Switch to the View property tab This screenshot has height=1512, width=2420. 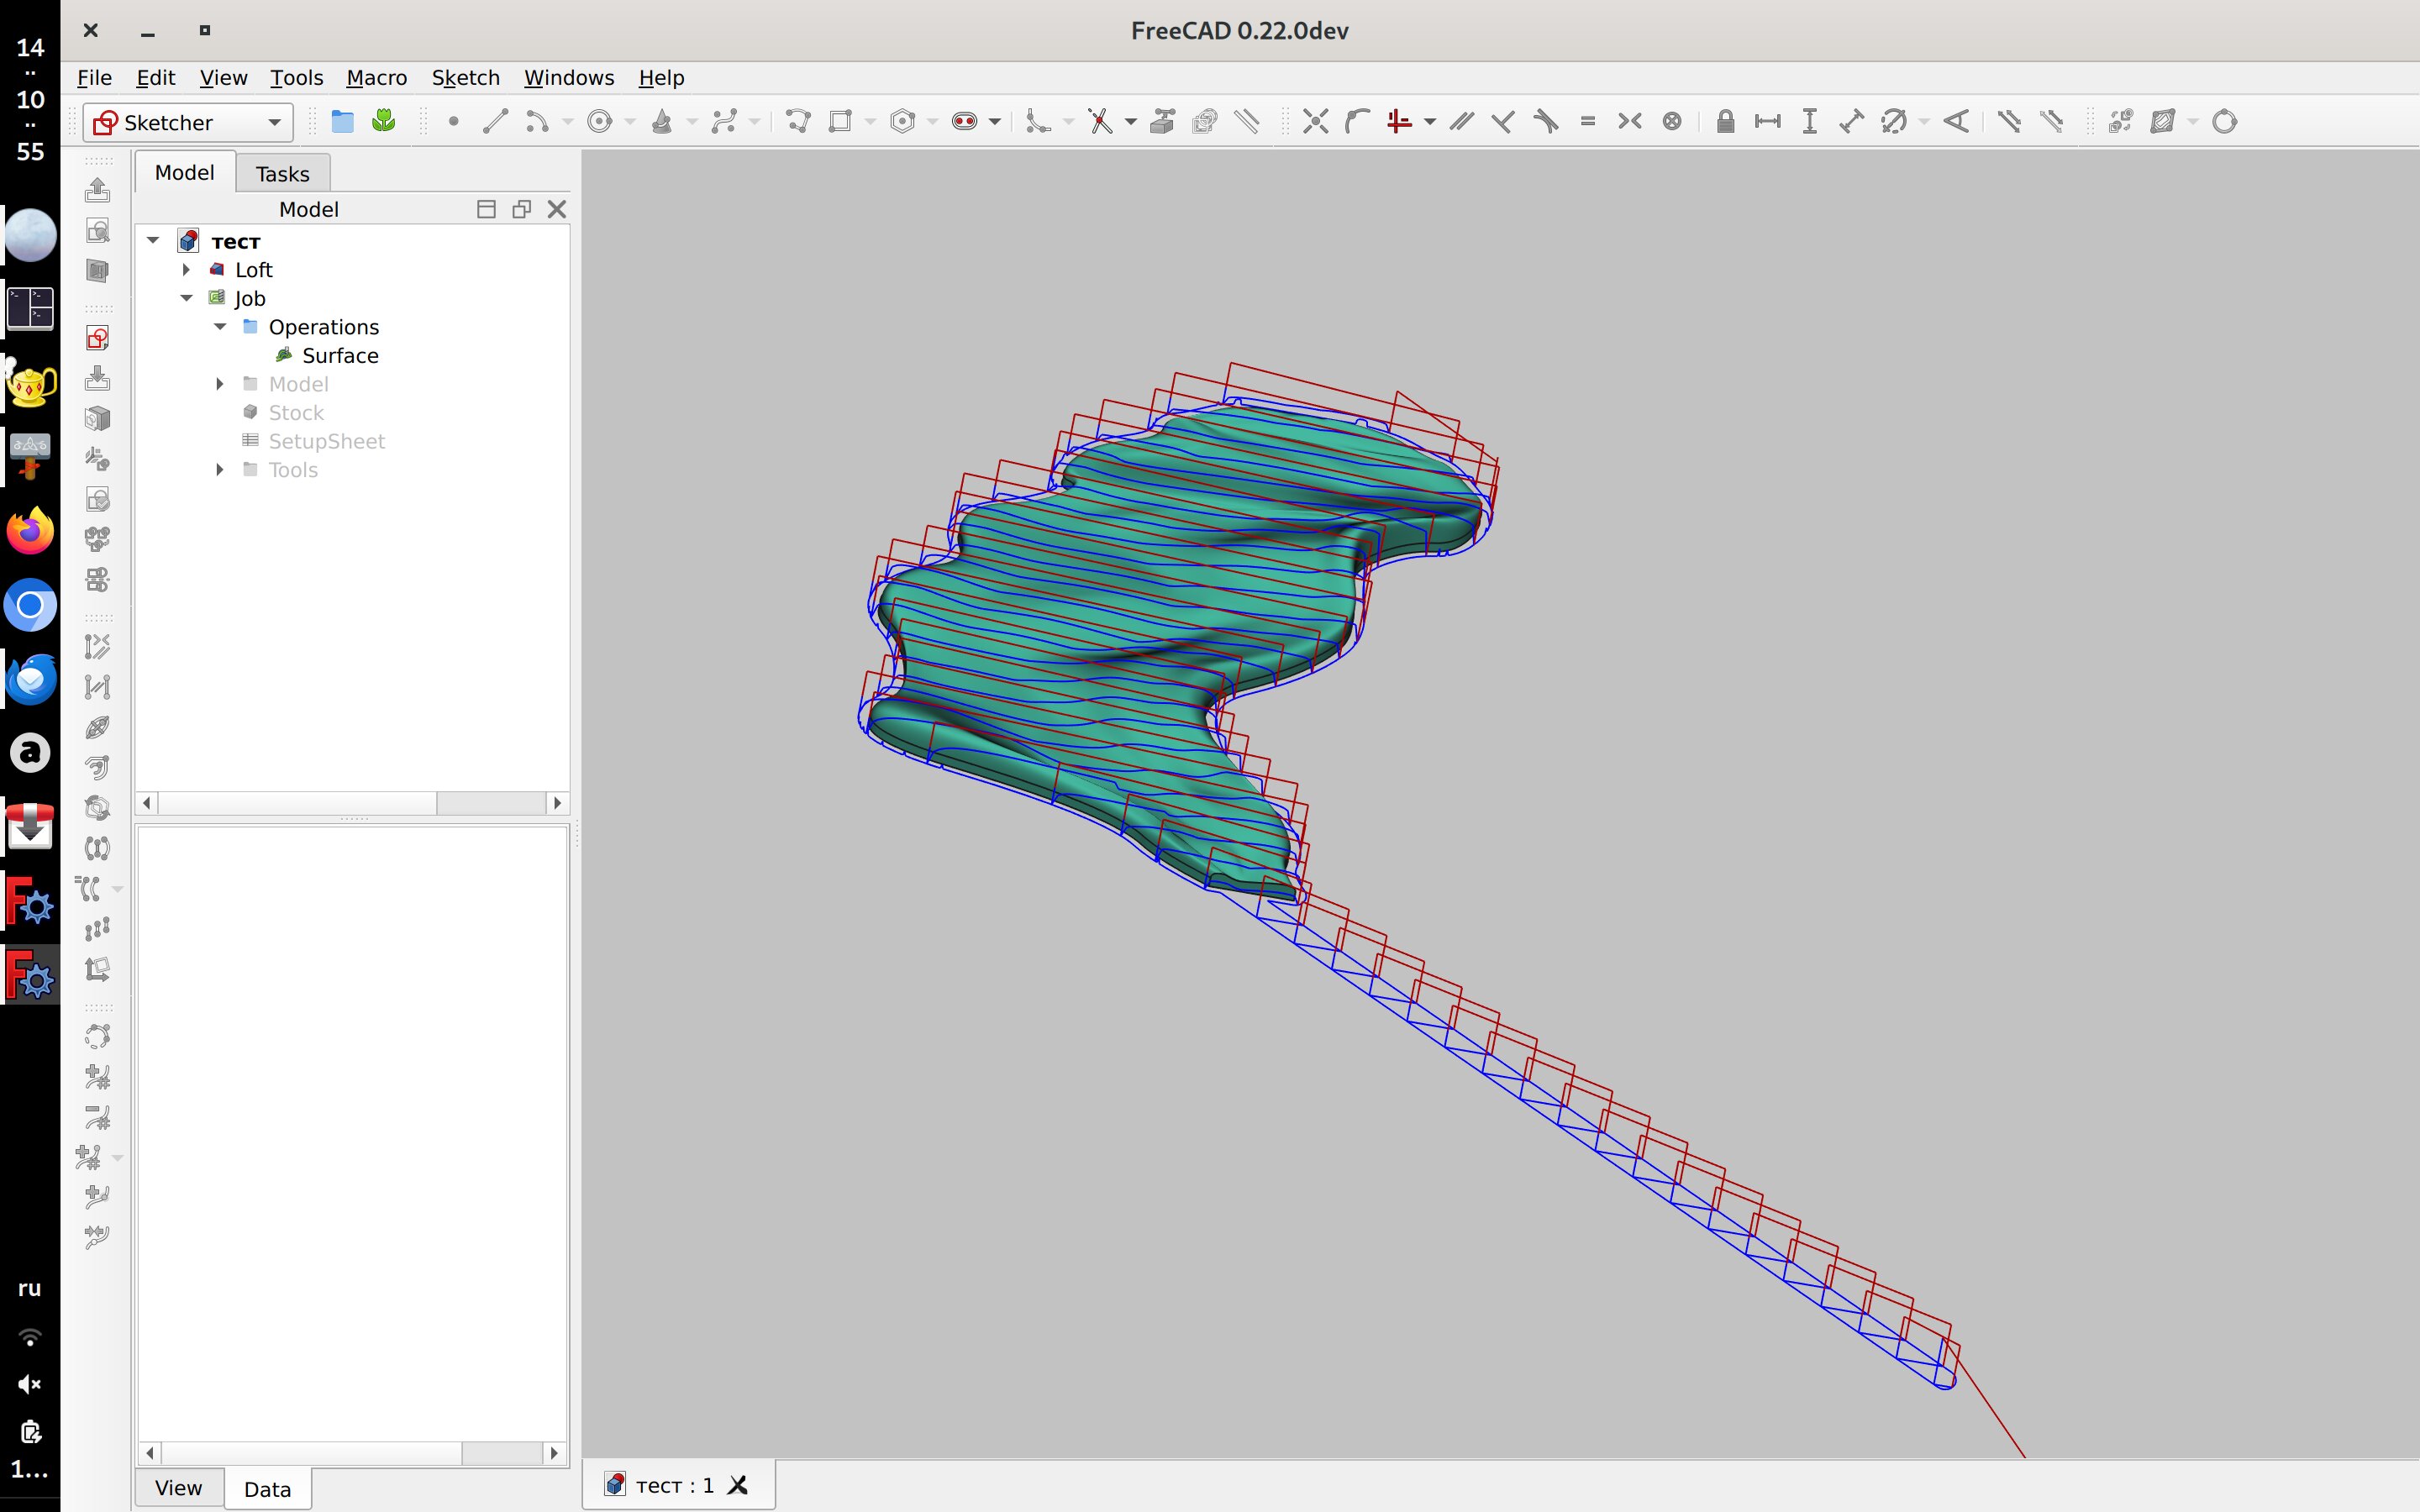pos(178,1488)
